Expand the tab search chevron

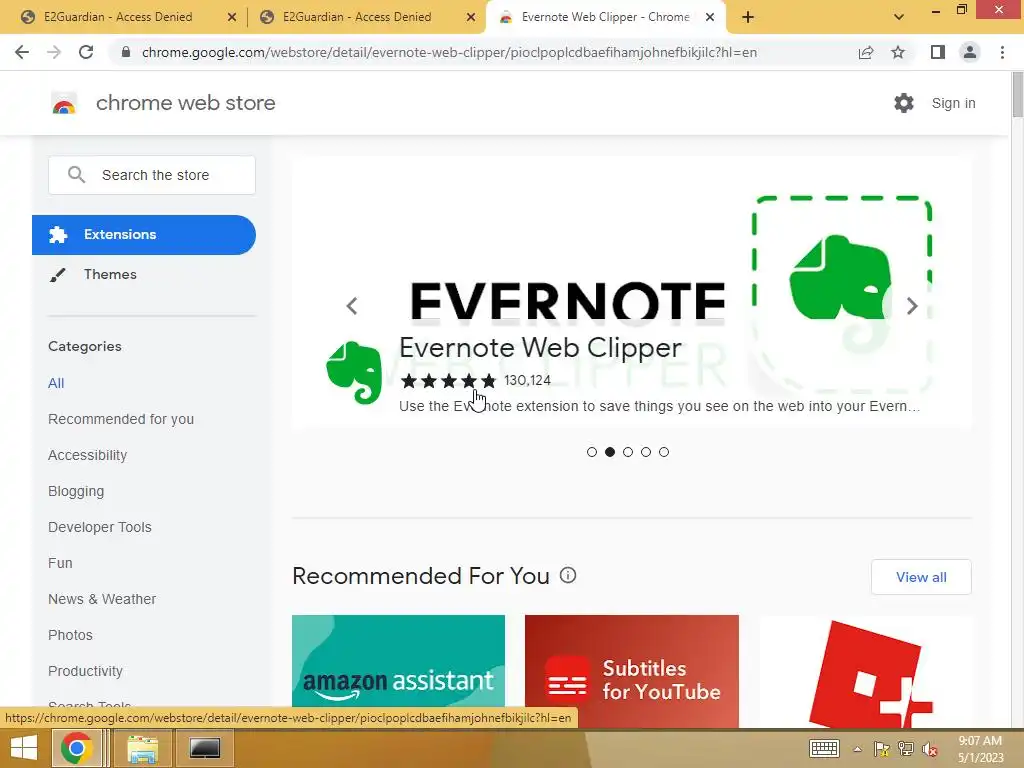click(x=899, y=17)
